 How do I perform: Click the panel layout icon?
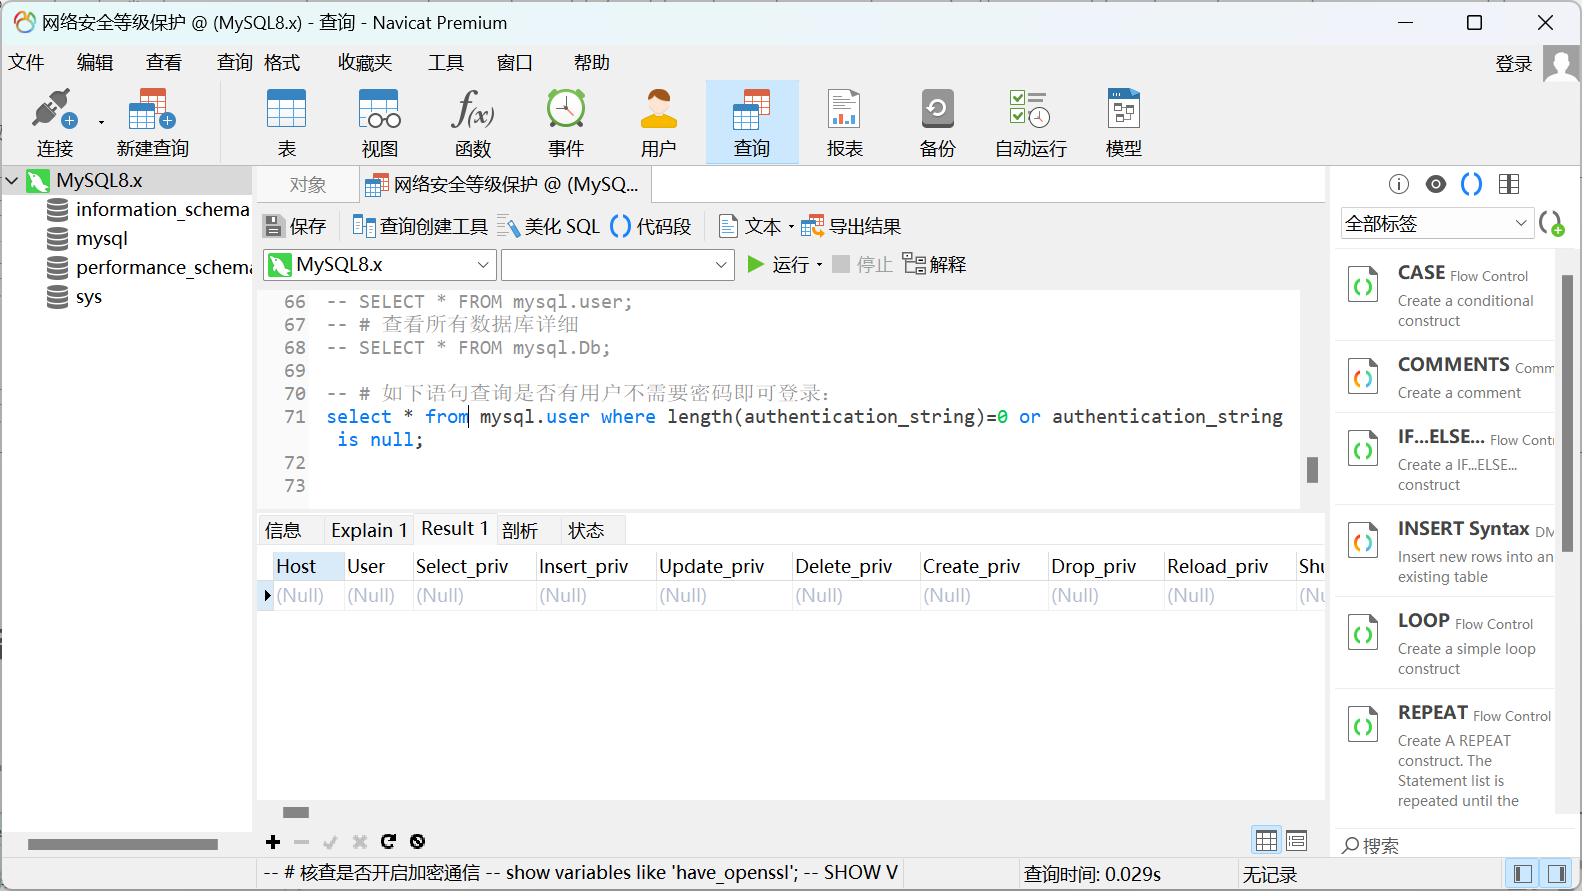(x=1509, y=184)
